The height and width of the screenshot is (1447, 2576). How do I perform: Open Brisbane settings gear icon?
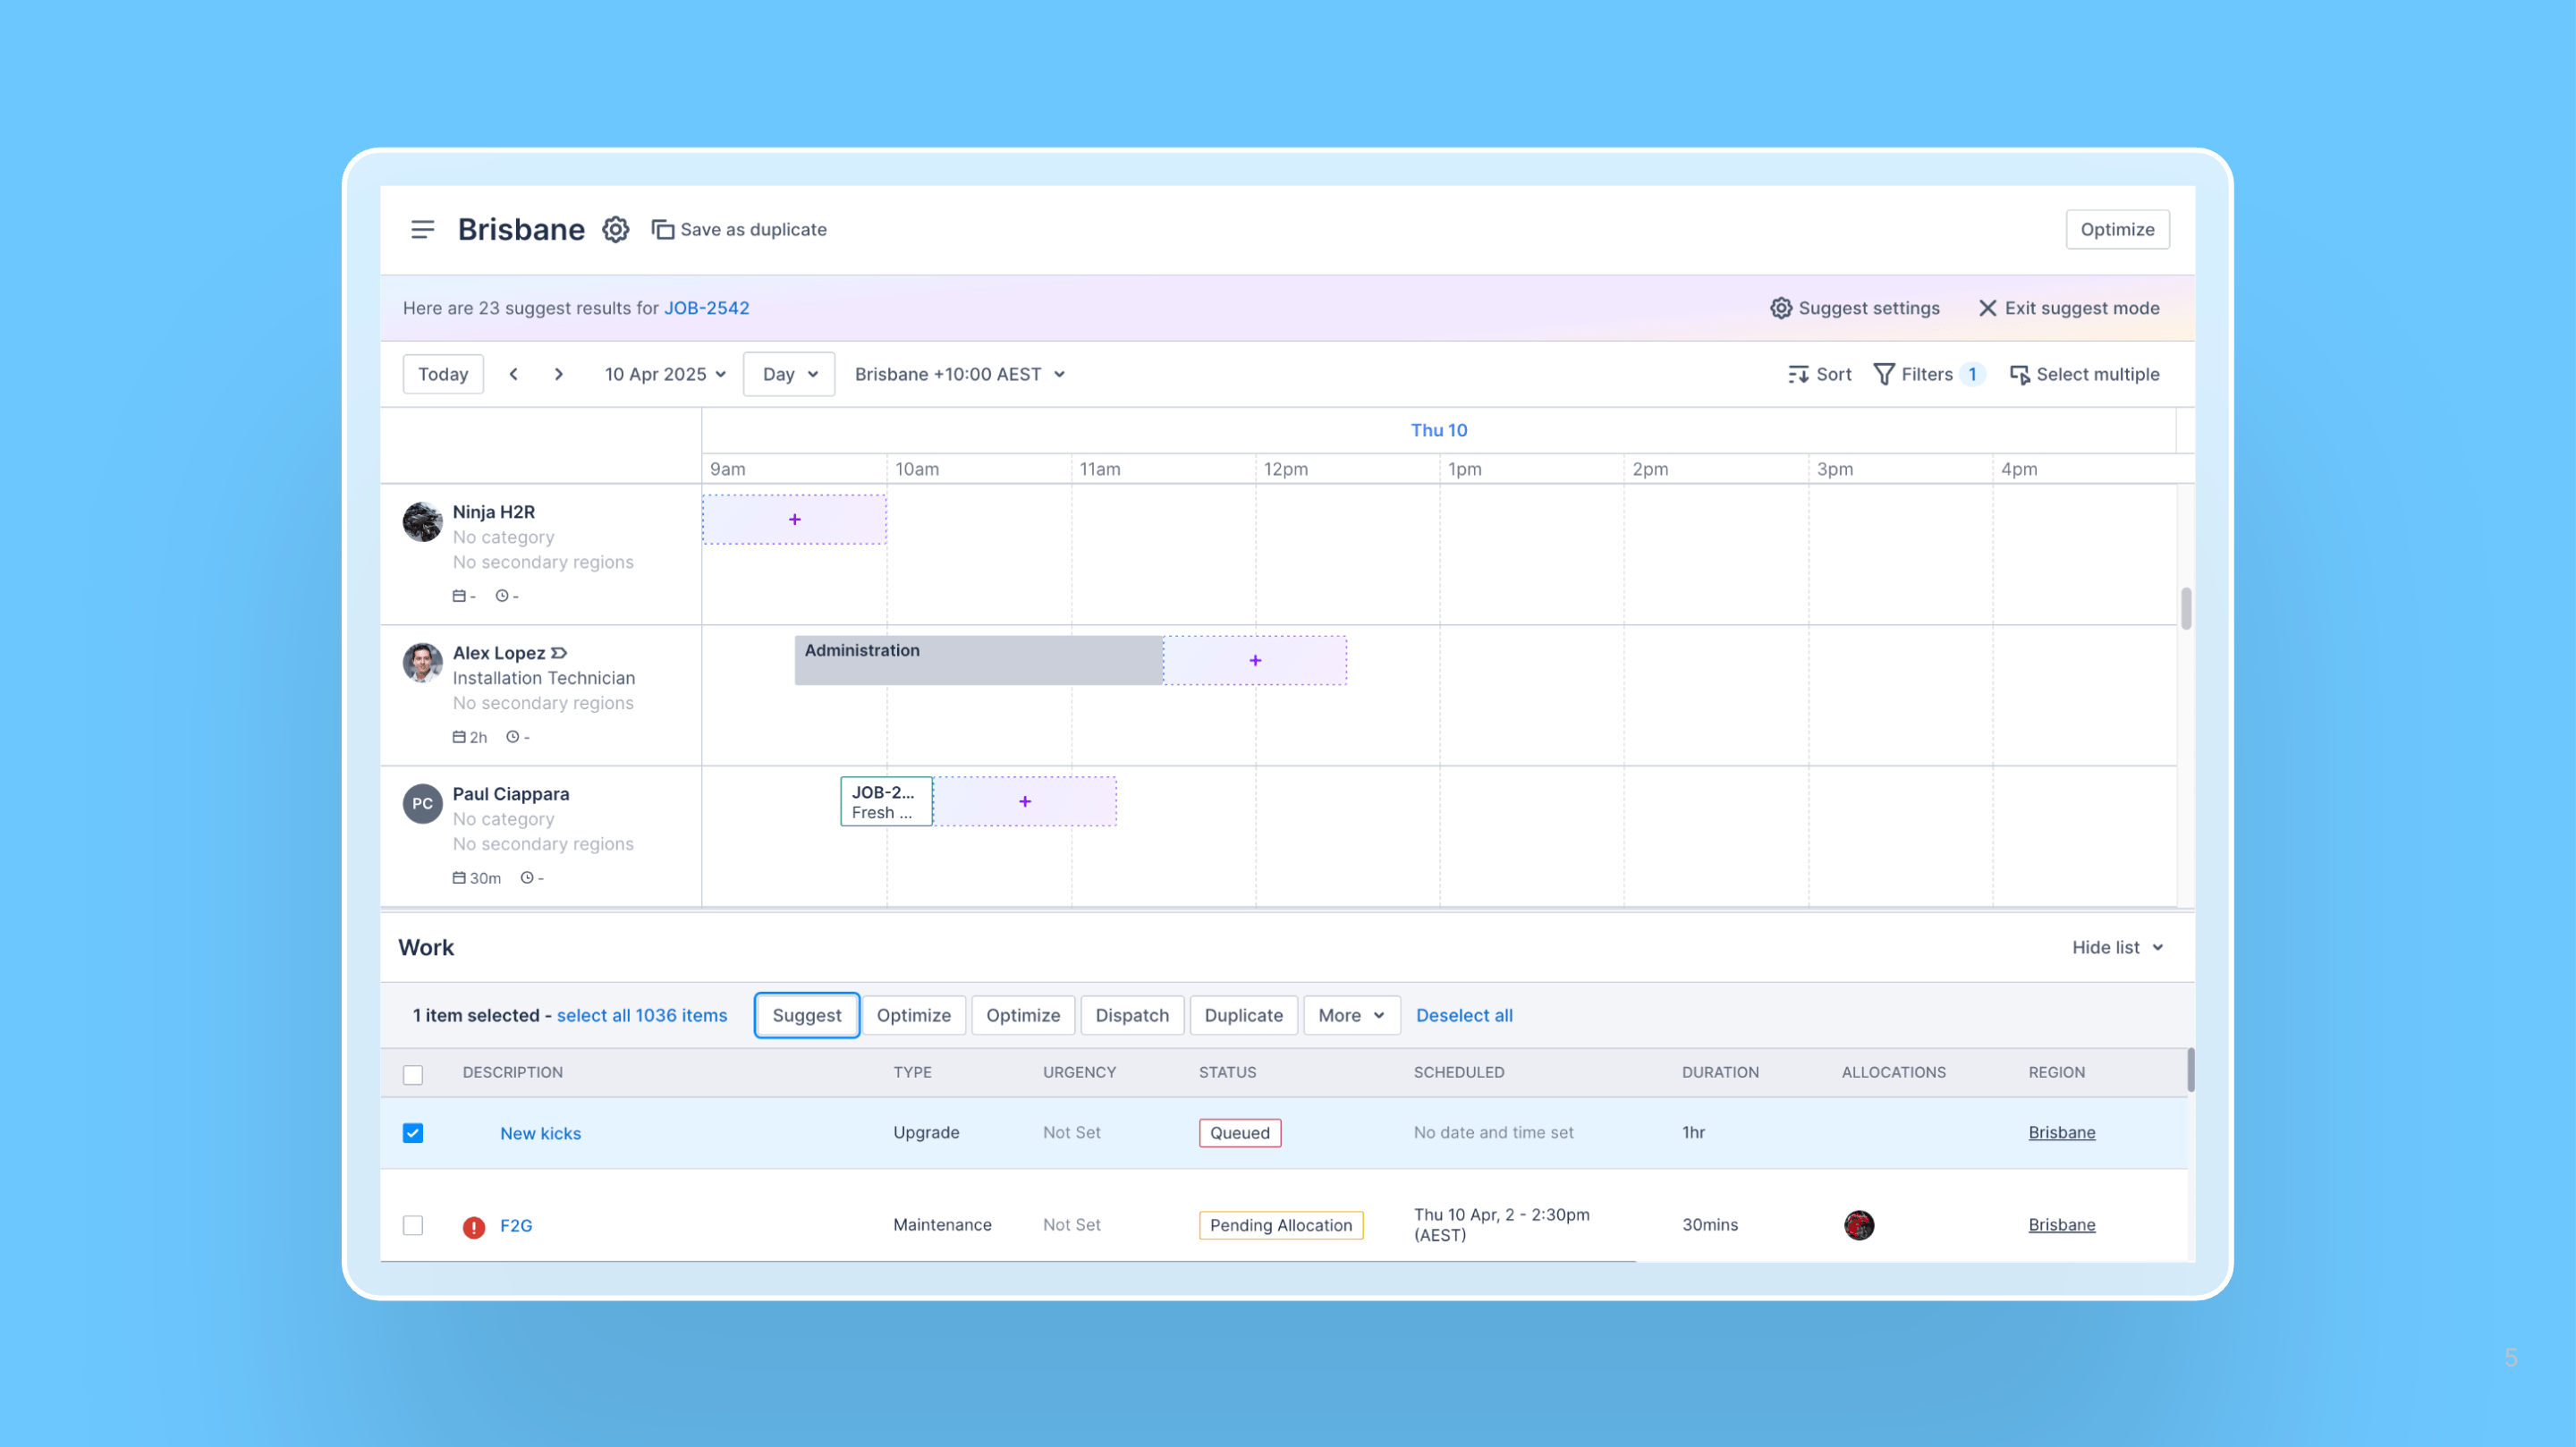[x=615, y=229]
